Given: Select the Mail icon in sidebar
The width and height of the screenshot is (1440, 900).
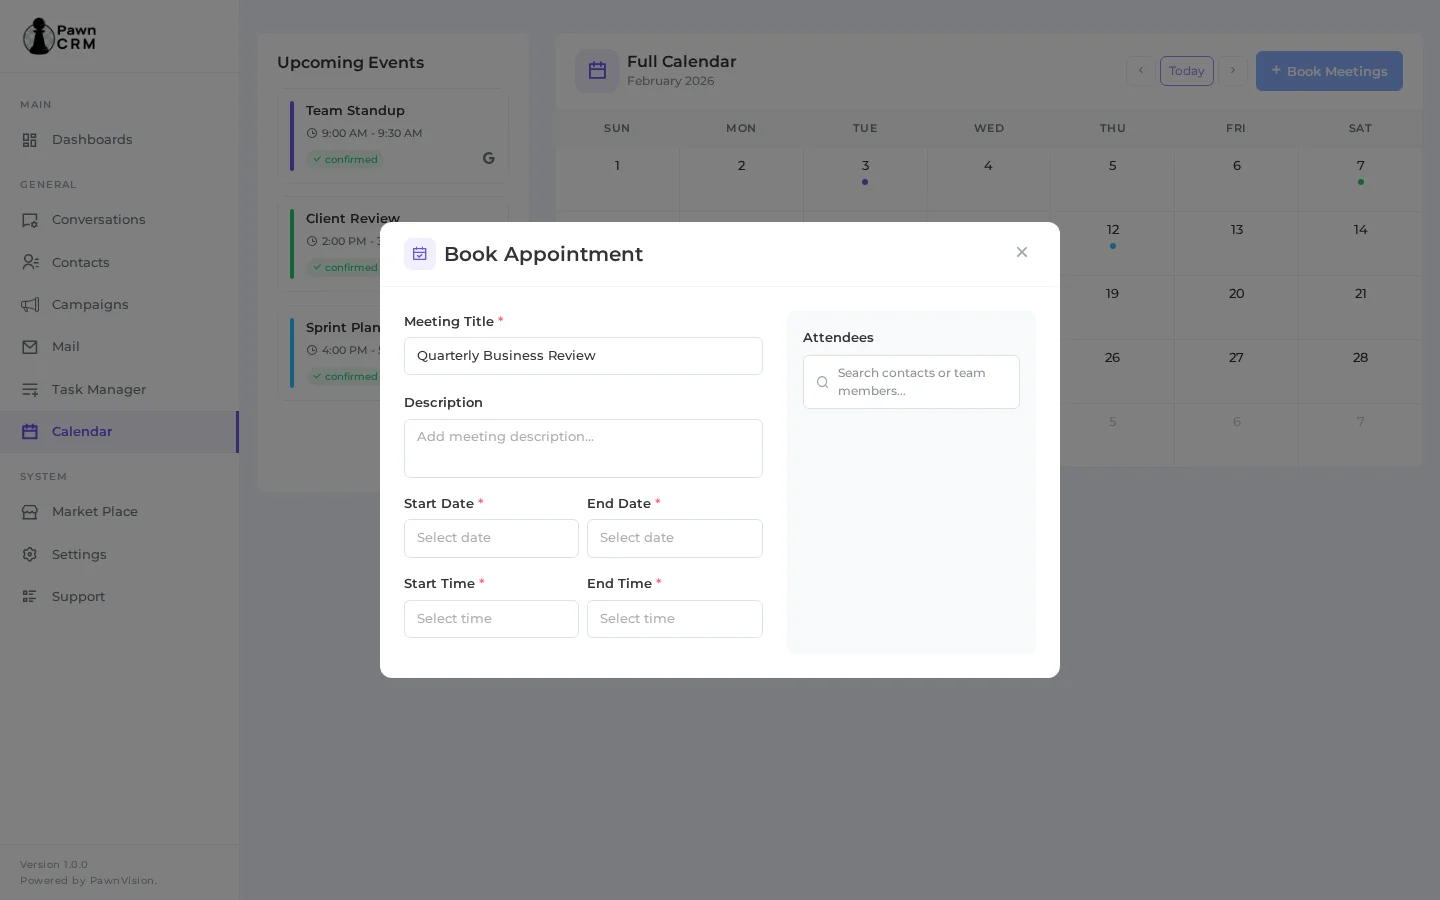Looking at the screenshot, I should [x=30, y=346].
